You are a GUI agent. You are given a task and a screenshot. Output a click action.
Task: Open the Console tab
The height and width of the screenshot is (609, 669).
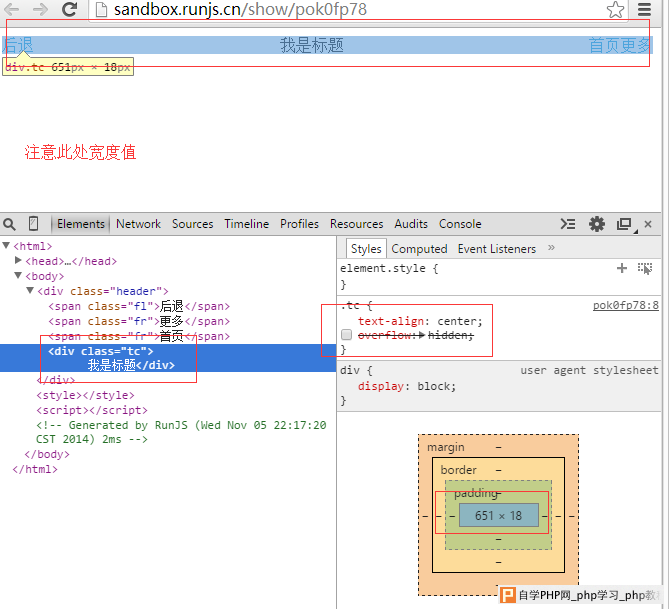(x=460, y=224)
